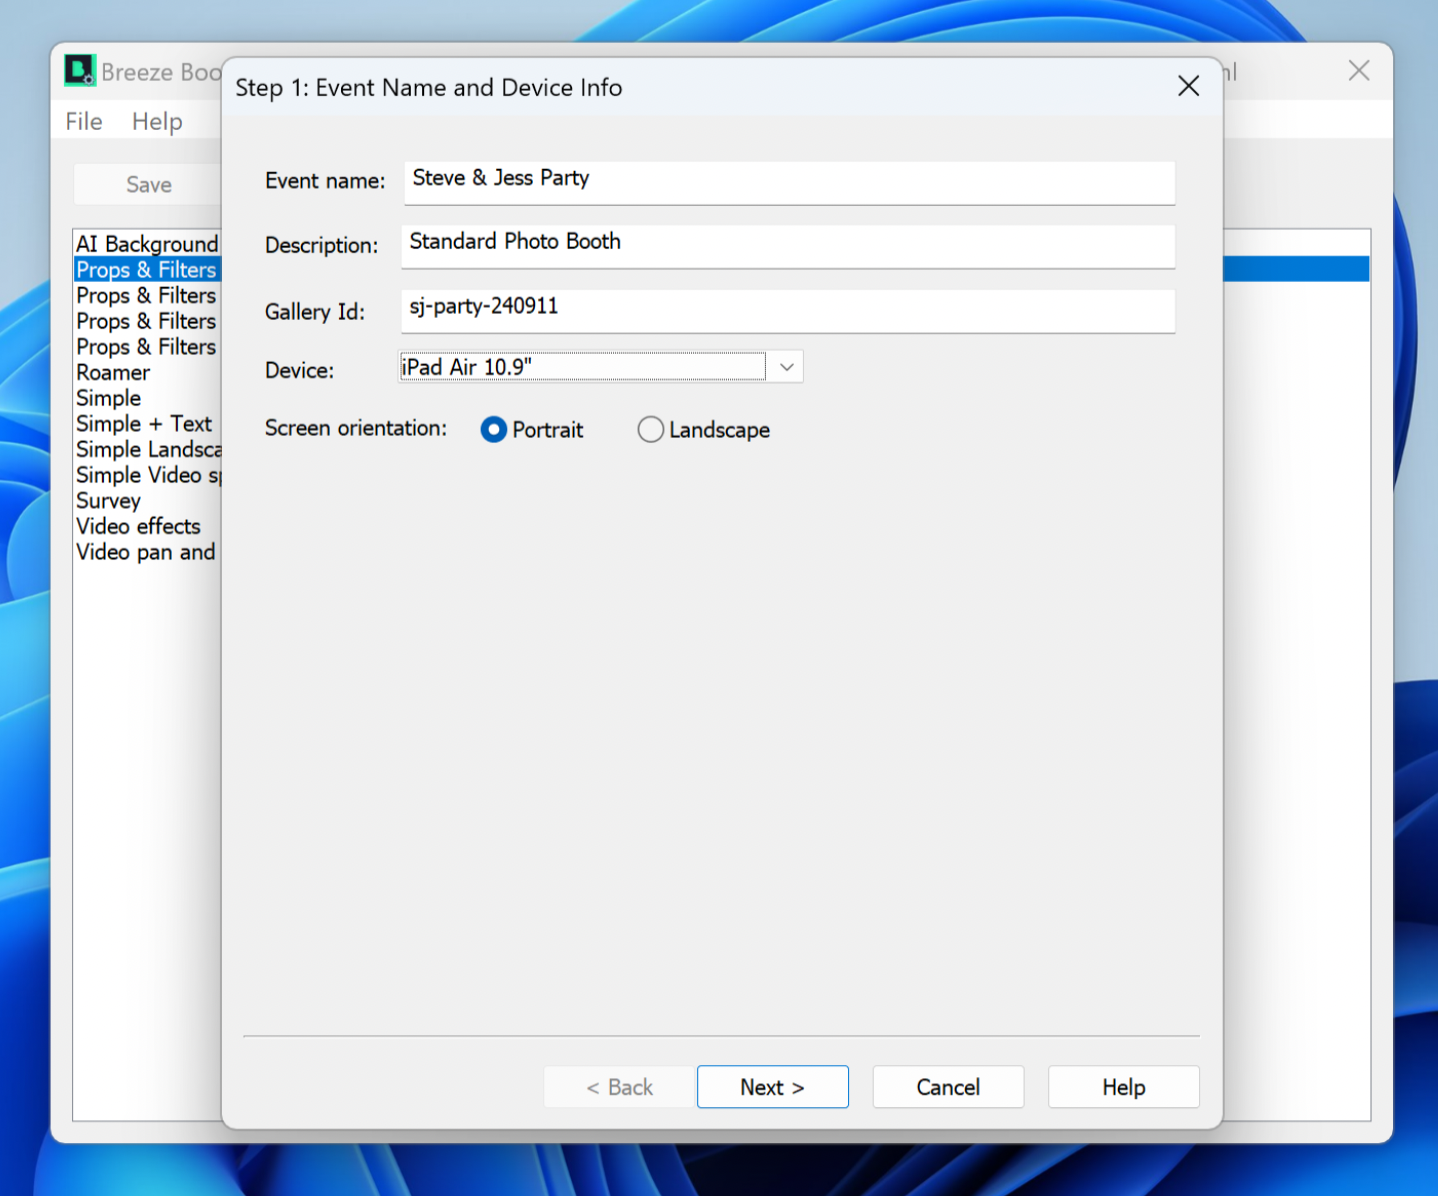Open the Help menu in menu bar
Viewport: 1438px width, 1196px height.
pyautogui.click(x=157, y=122)
